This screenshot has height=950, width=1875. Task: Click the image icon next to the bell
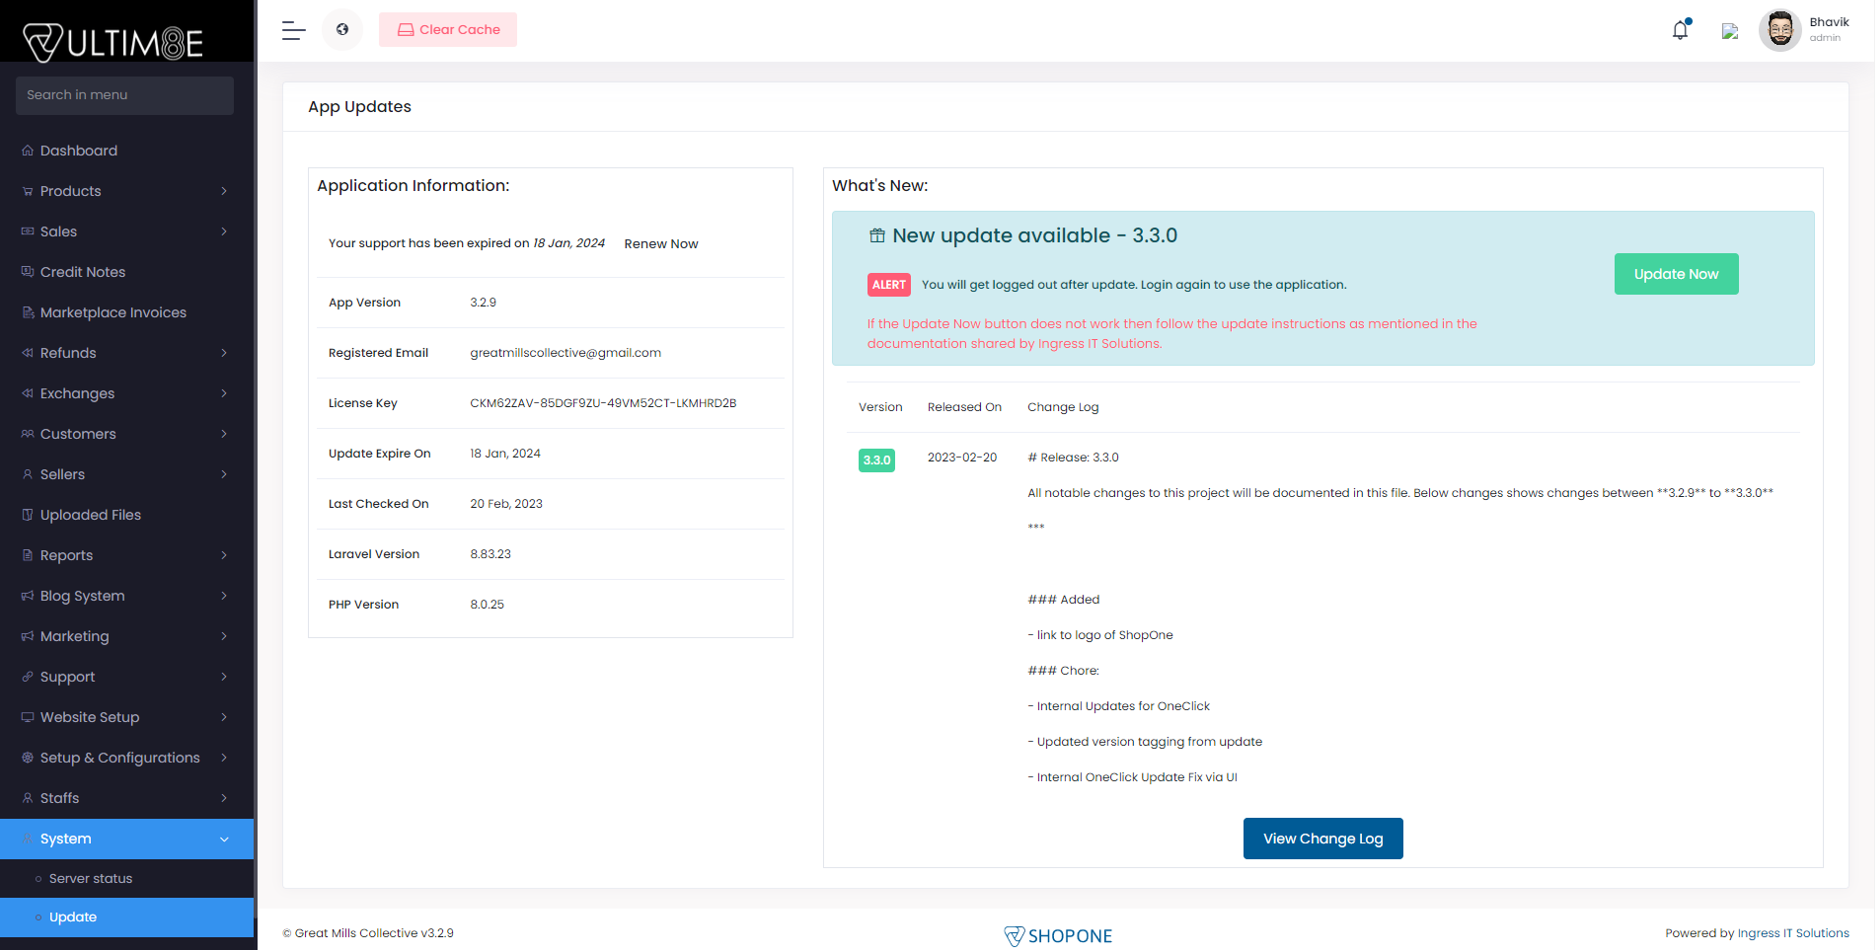1730,30
